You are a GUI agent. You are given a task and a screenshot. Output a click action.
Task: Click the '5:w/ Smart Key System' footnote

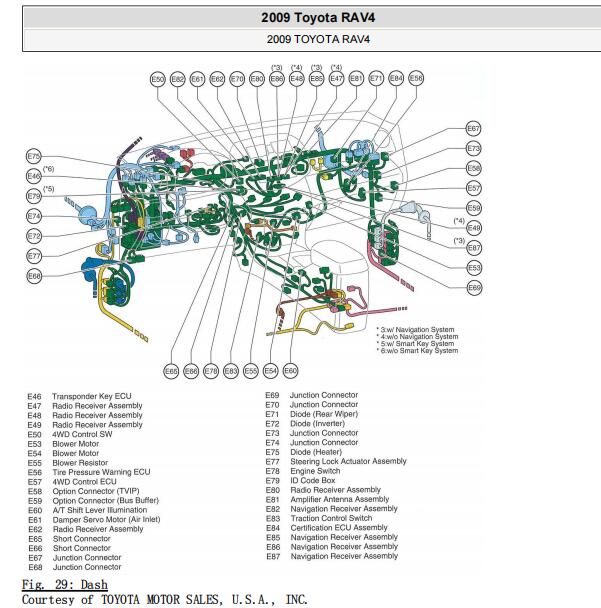click(x=415, y=344)
